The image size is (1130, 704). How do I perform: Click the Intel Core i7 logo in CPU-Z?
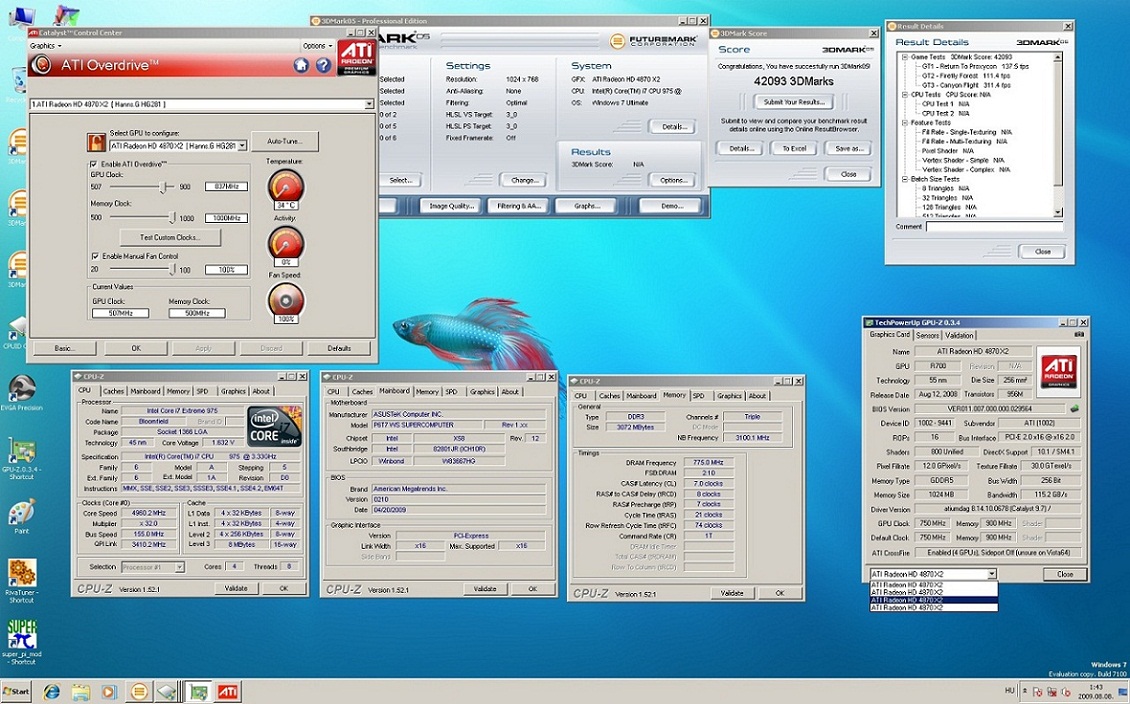coord(275,427)
